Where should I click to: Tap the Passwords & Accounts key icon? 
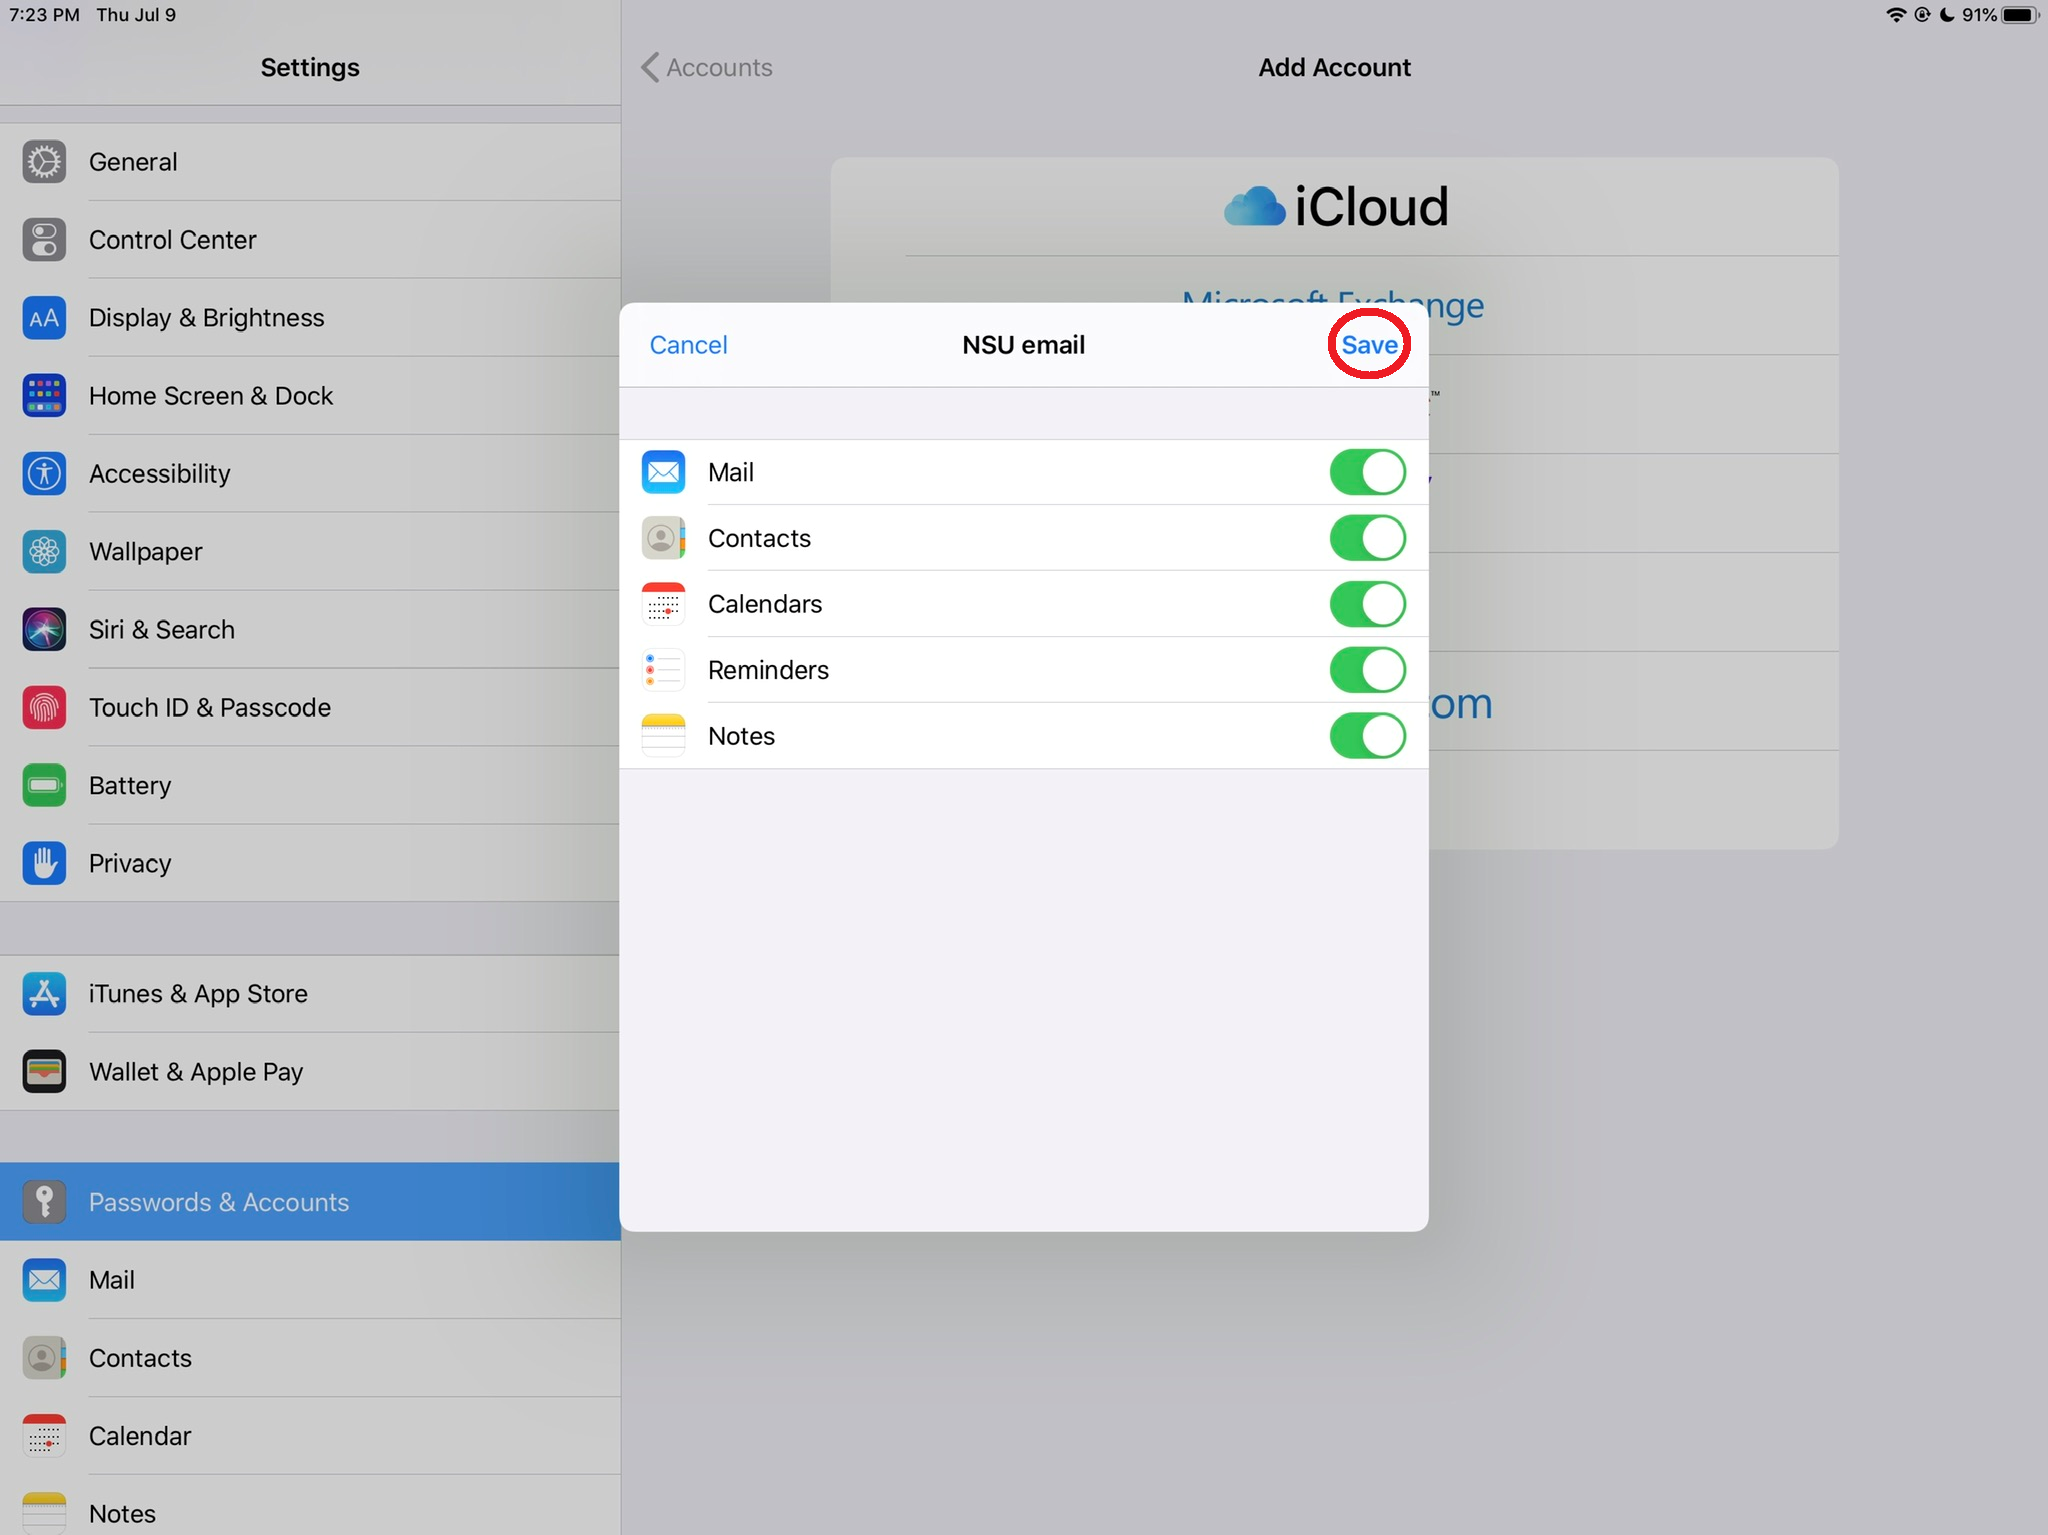(44, 1202)
